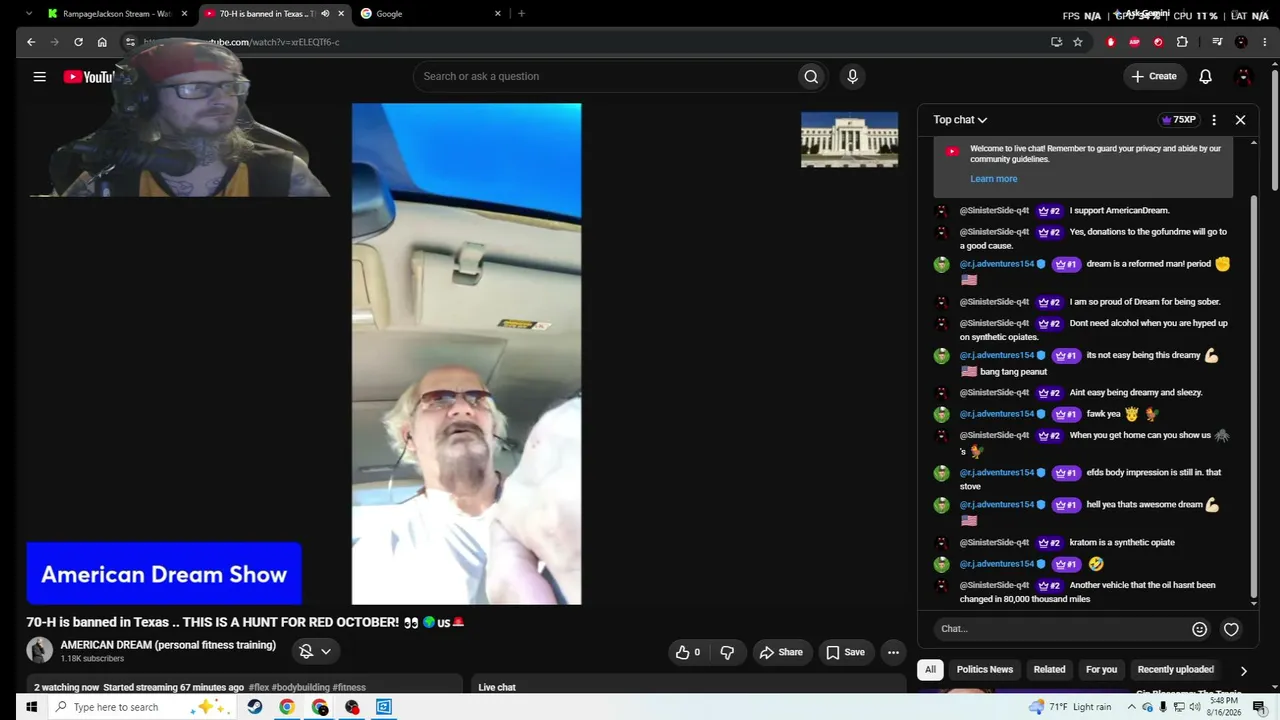Click the YouTube search magnifier button
Viewport: 1280px width, 720px height.
tap(811, 76)
